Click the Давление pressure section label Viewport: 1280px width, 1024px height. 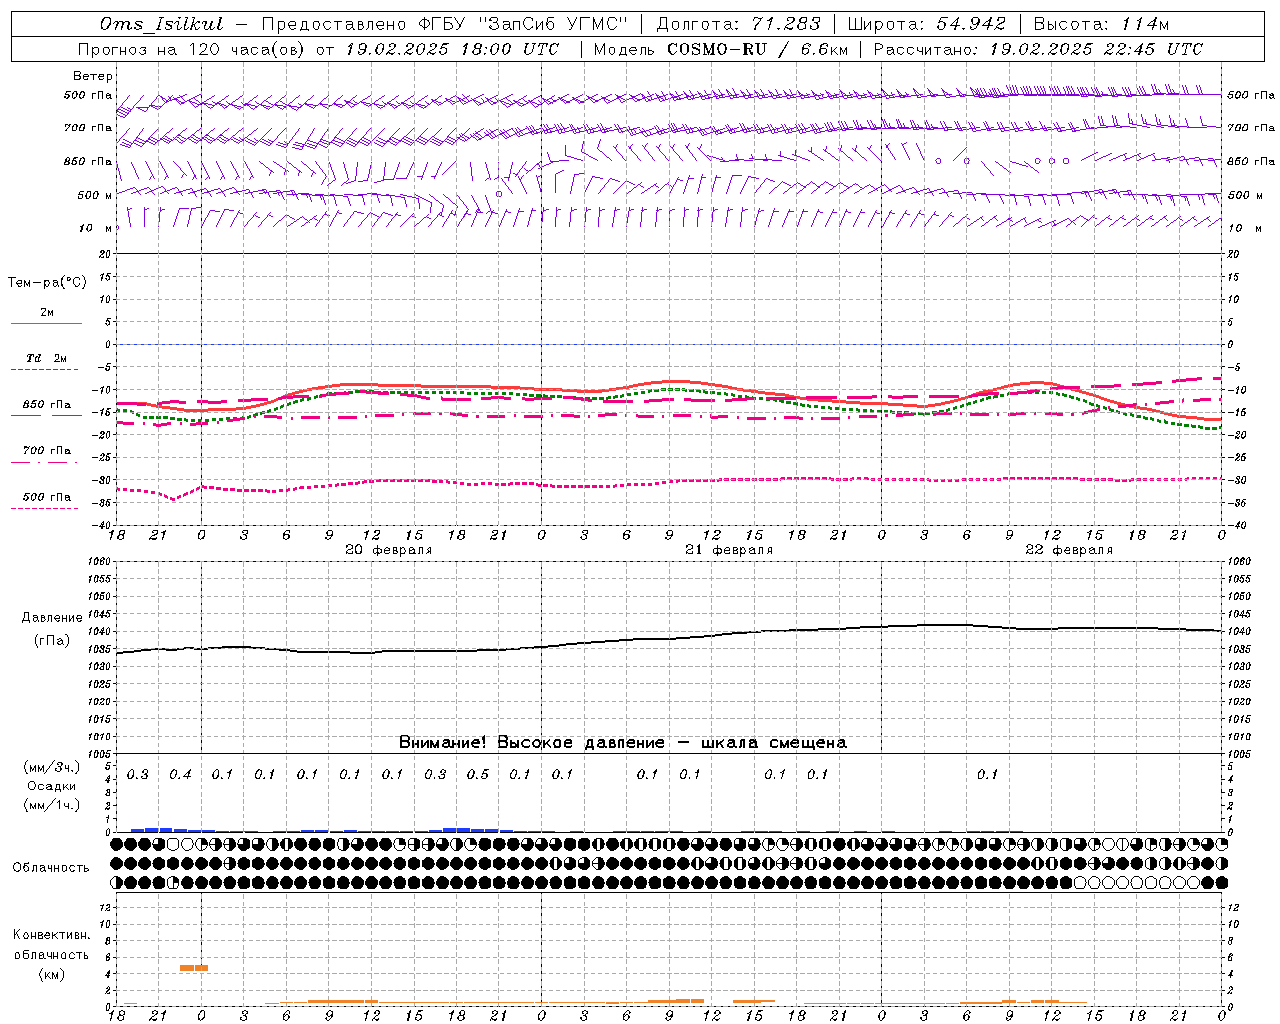coord(52,618)
